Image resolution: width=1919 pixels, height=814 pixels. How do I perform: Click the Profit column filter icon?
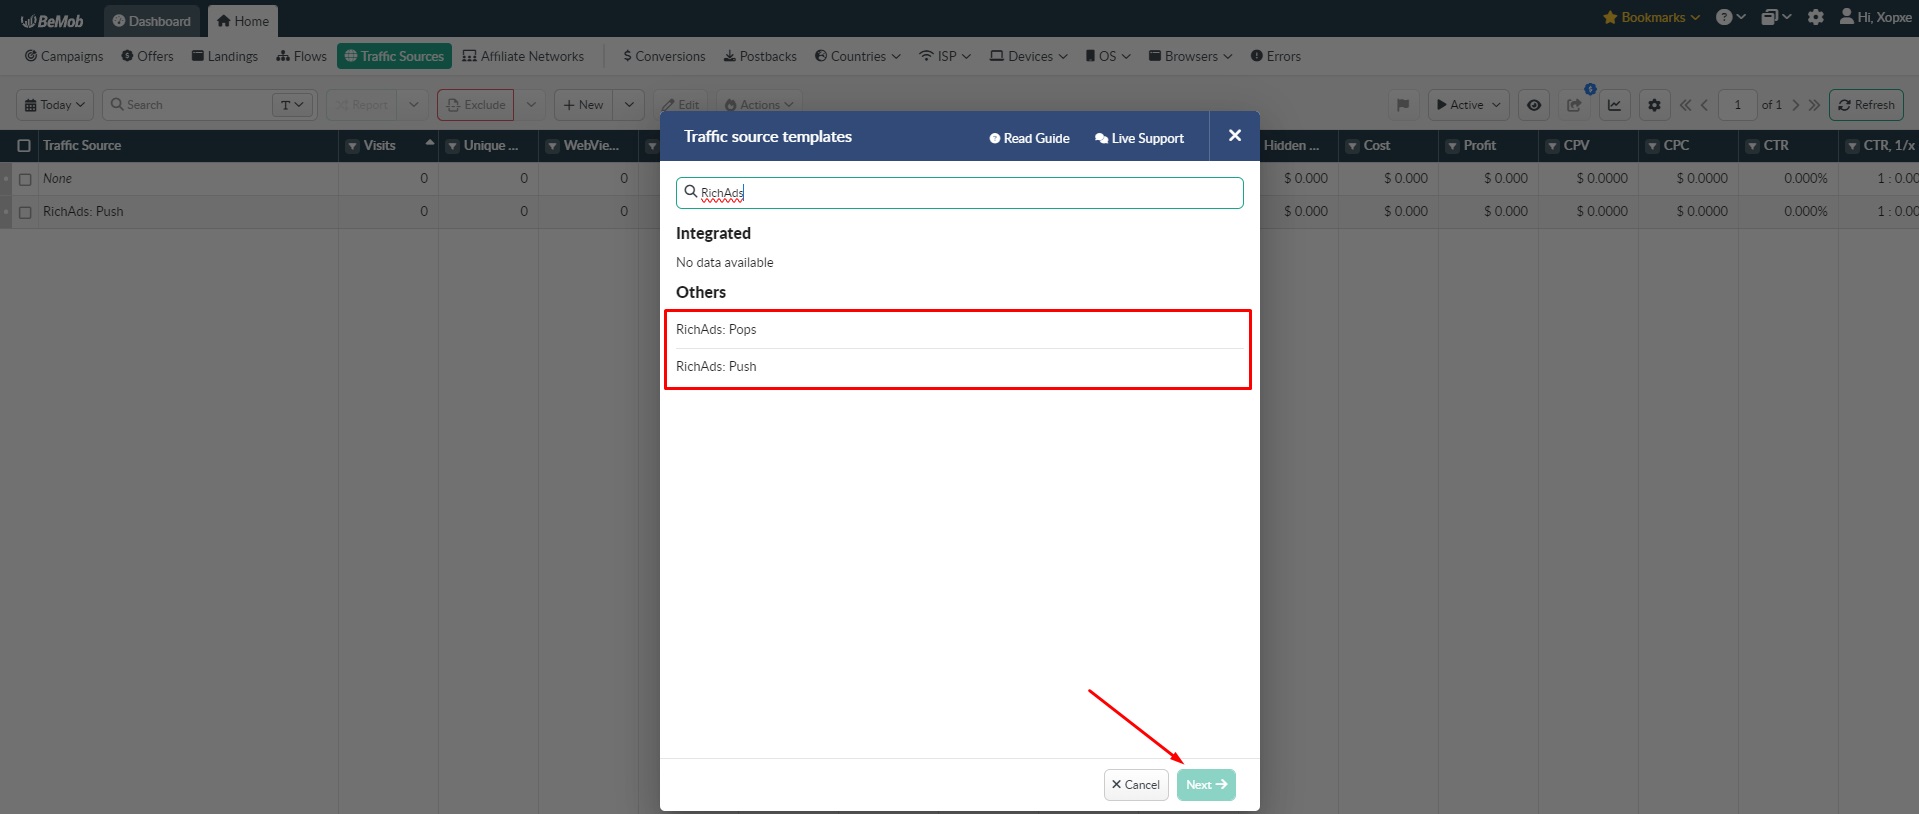1452,146
